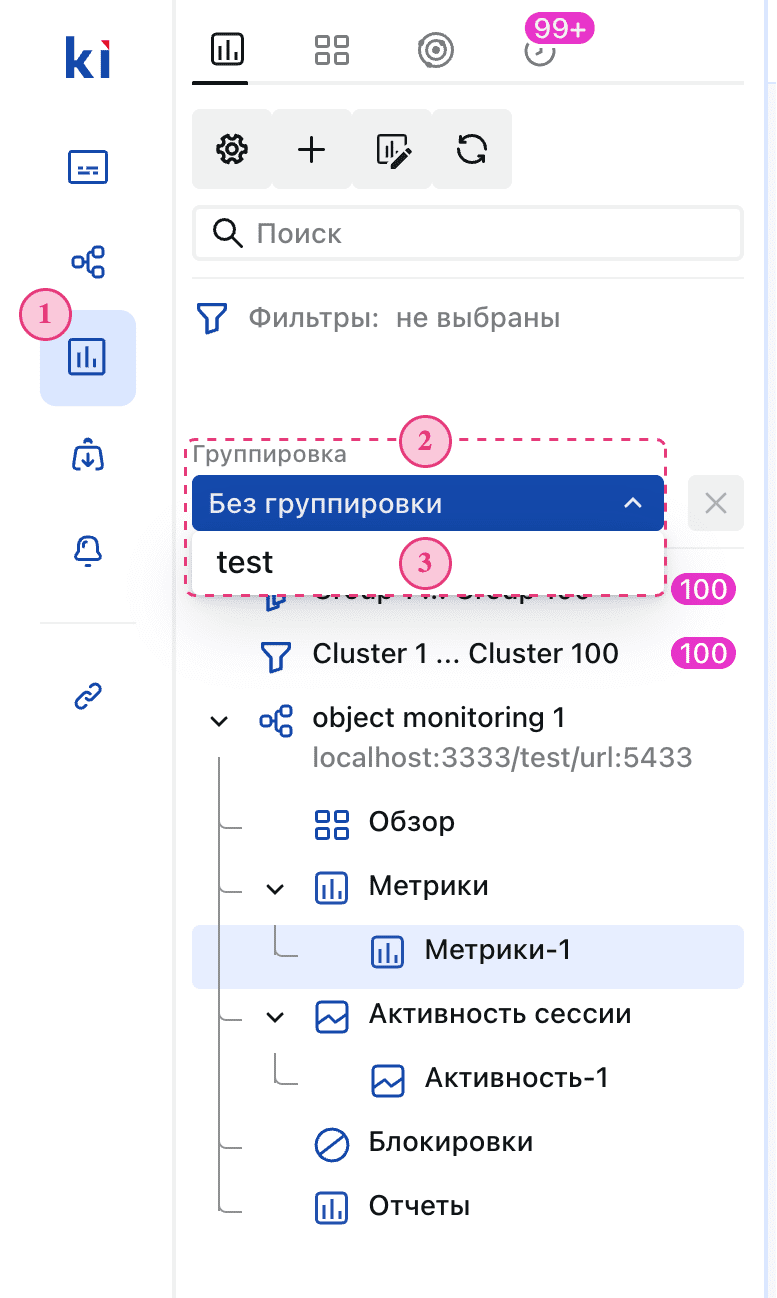Open the tab showing 99+ badge
Screen dimensions: 777x1298
click(x=540, y=51)
